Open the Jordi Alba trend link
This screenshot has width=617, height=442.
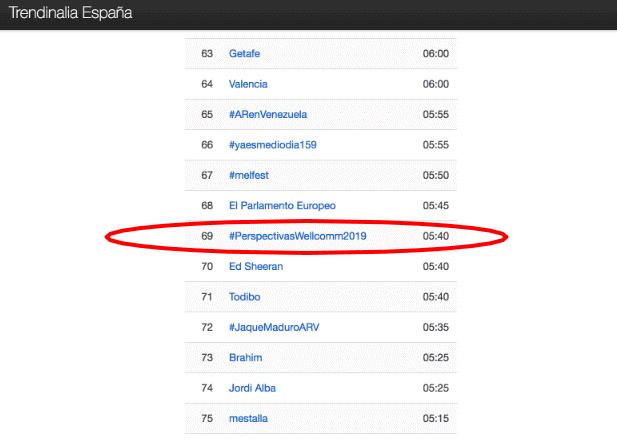(x=252, y=388)
